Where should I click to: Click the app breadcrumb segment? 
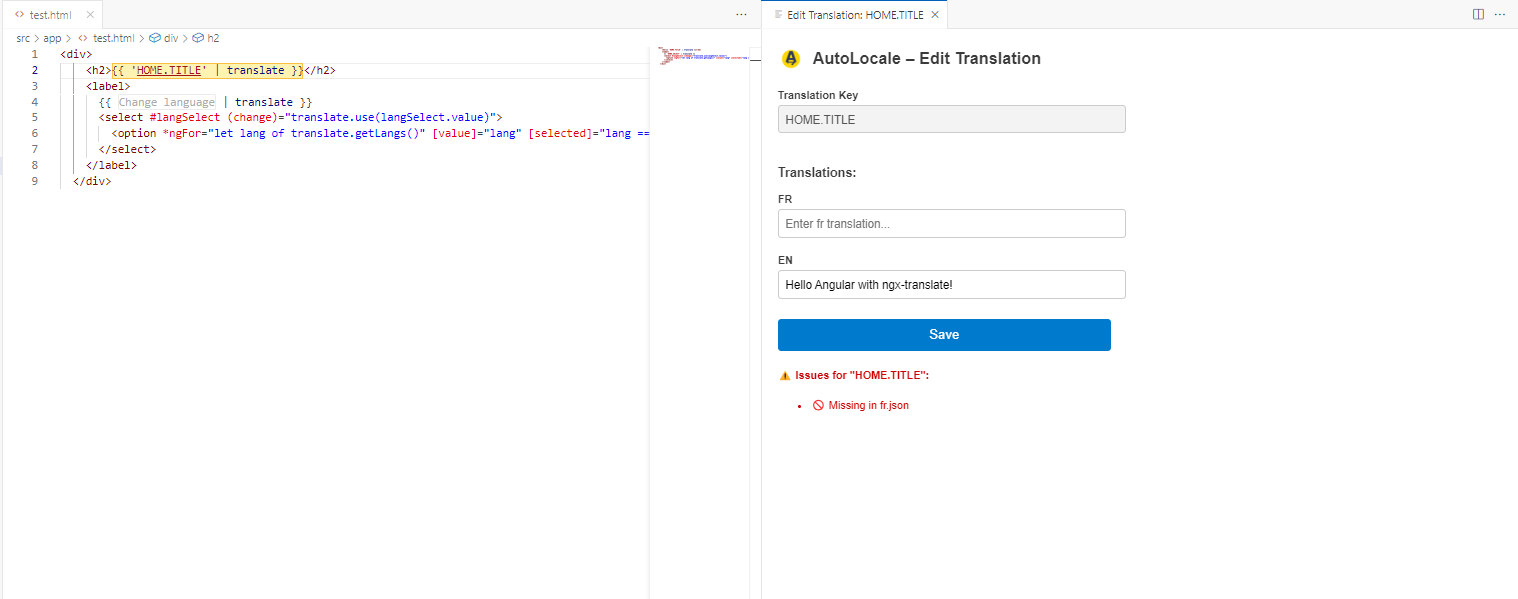52,38
